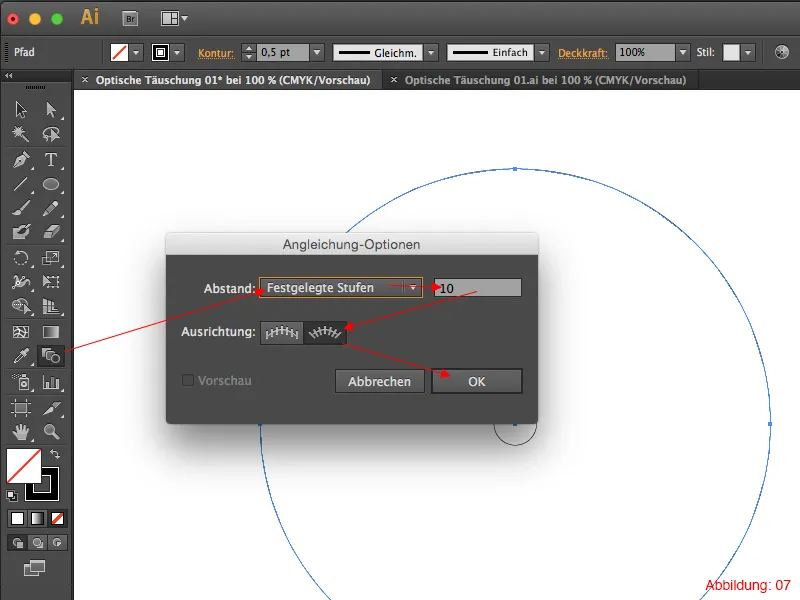The height and width of the screenshot is (600, 800).
Task: Select the Artboard tool
Action: pyautogui.click(x=21, y=408)
